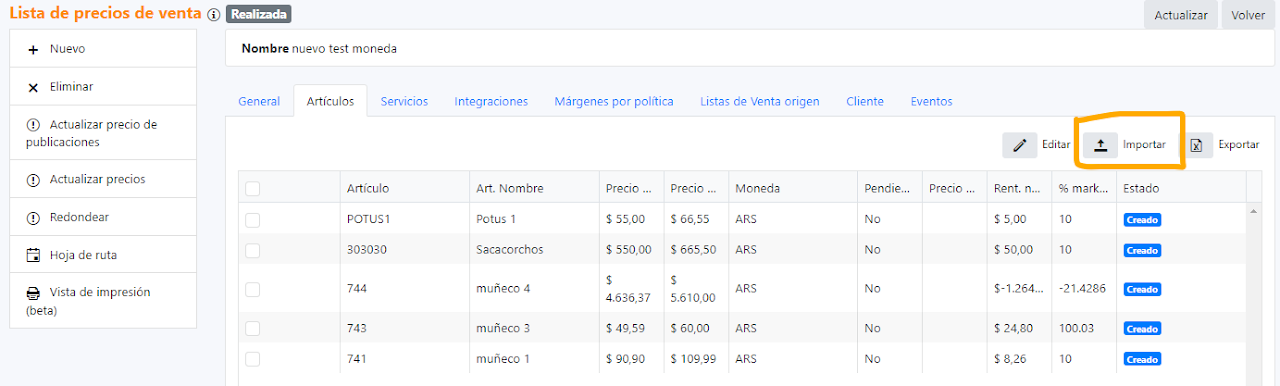Screen dimensions: 1280x386
Task: Click the table scrollbar up arrow
Action: [1255, 211]
